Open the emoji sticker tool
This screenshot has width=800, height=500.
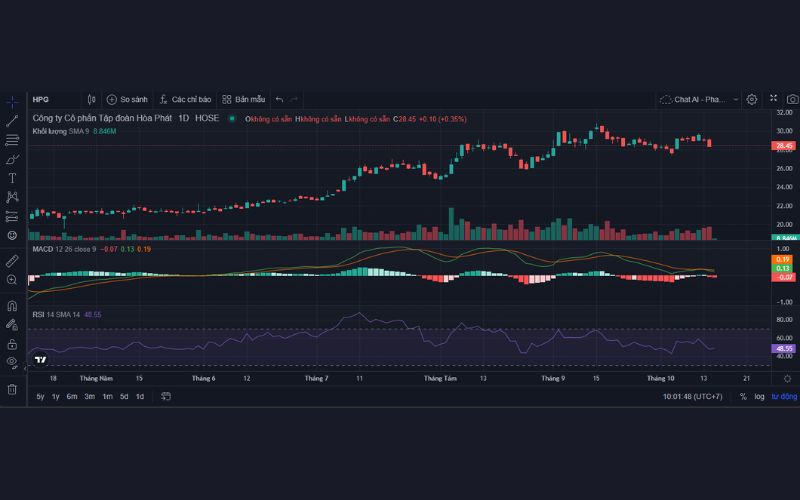pos(12,235)
